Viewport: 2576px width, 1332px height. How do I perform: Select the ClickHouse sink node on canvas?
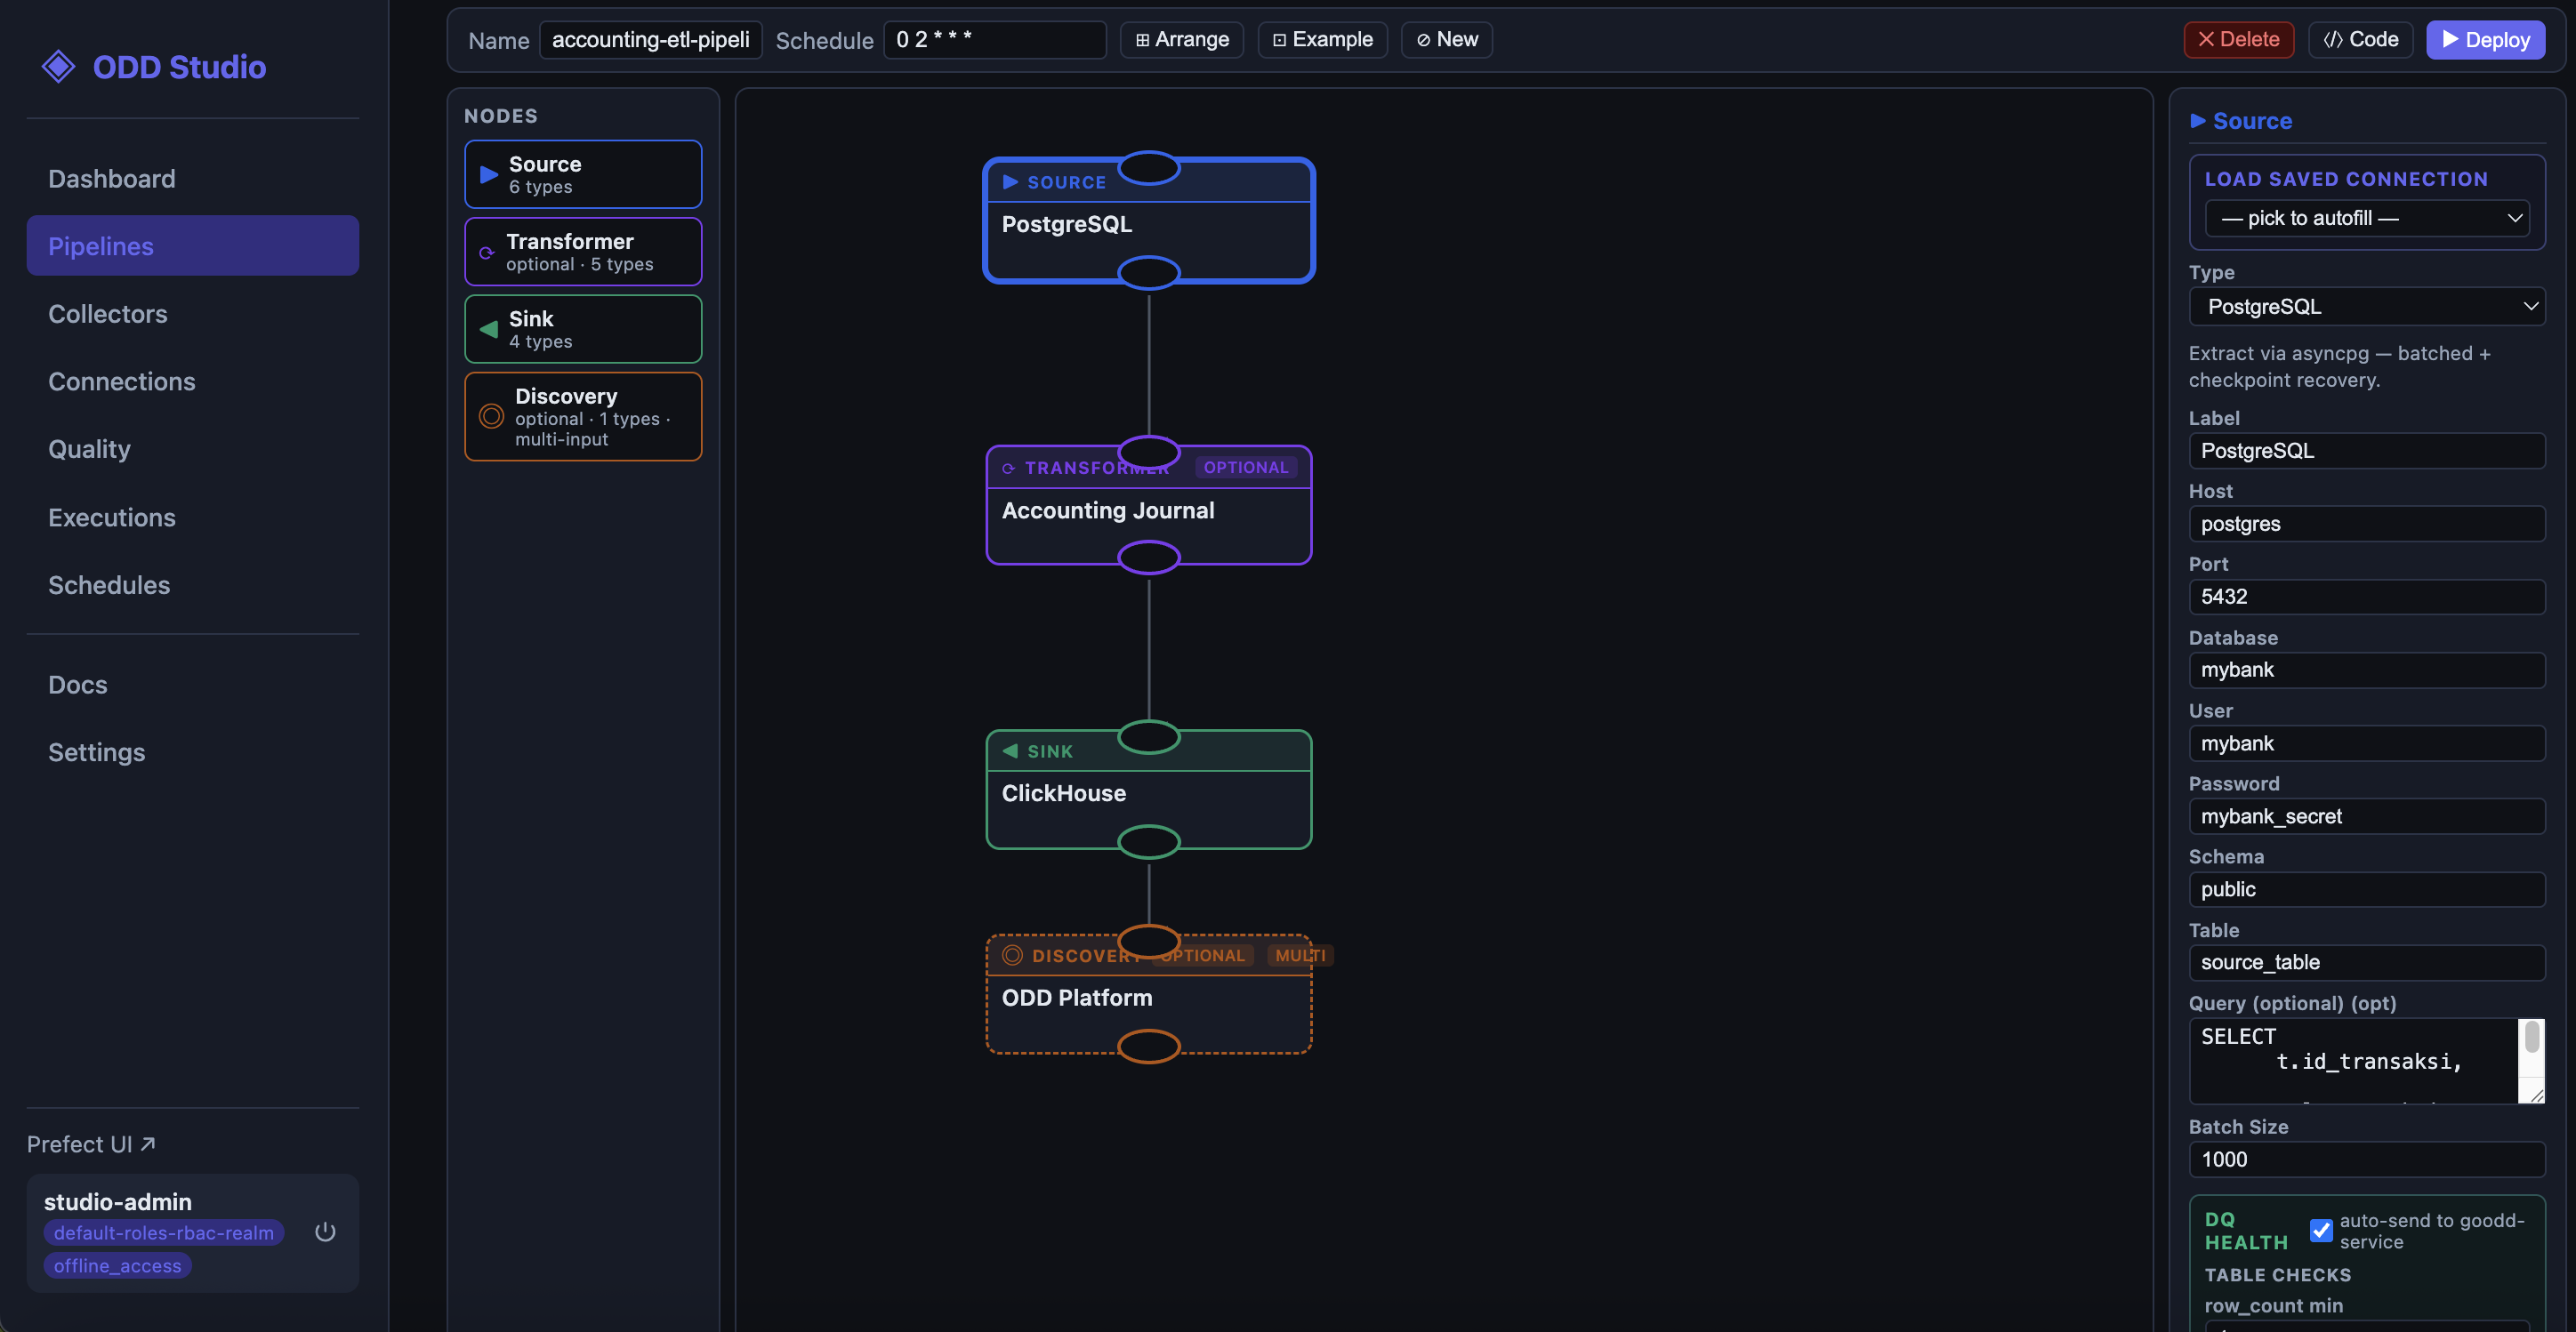click(1148, 792)
